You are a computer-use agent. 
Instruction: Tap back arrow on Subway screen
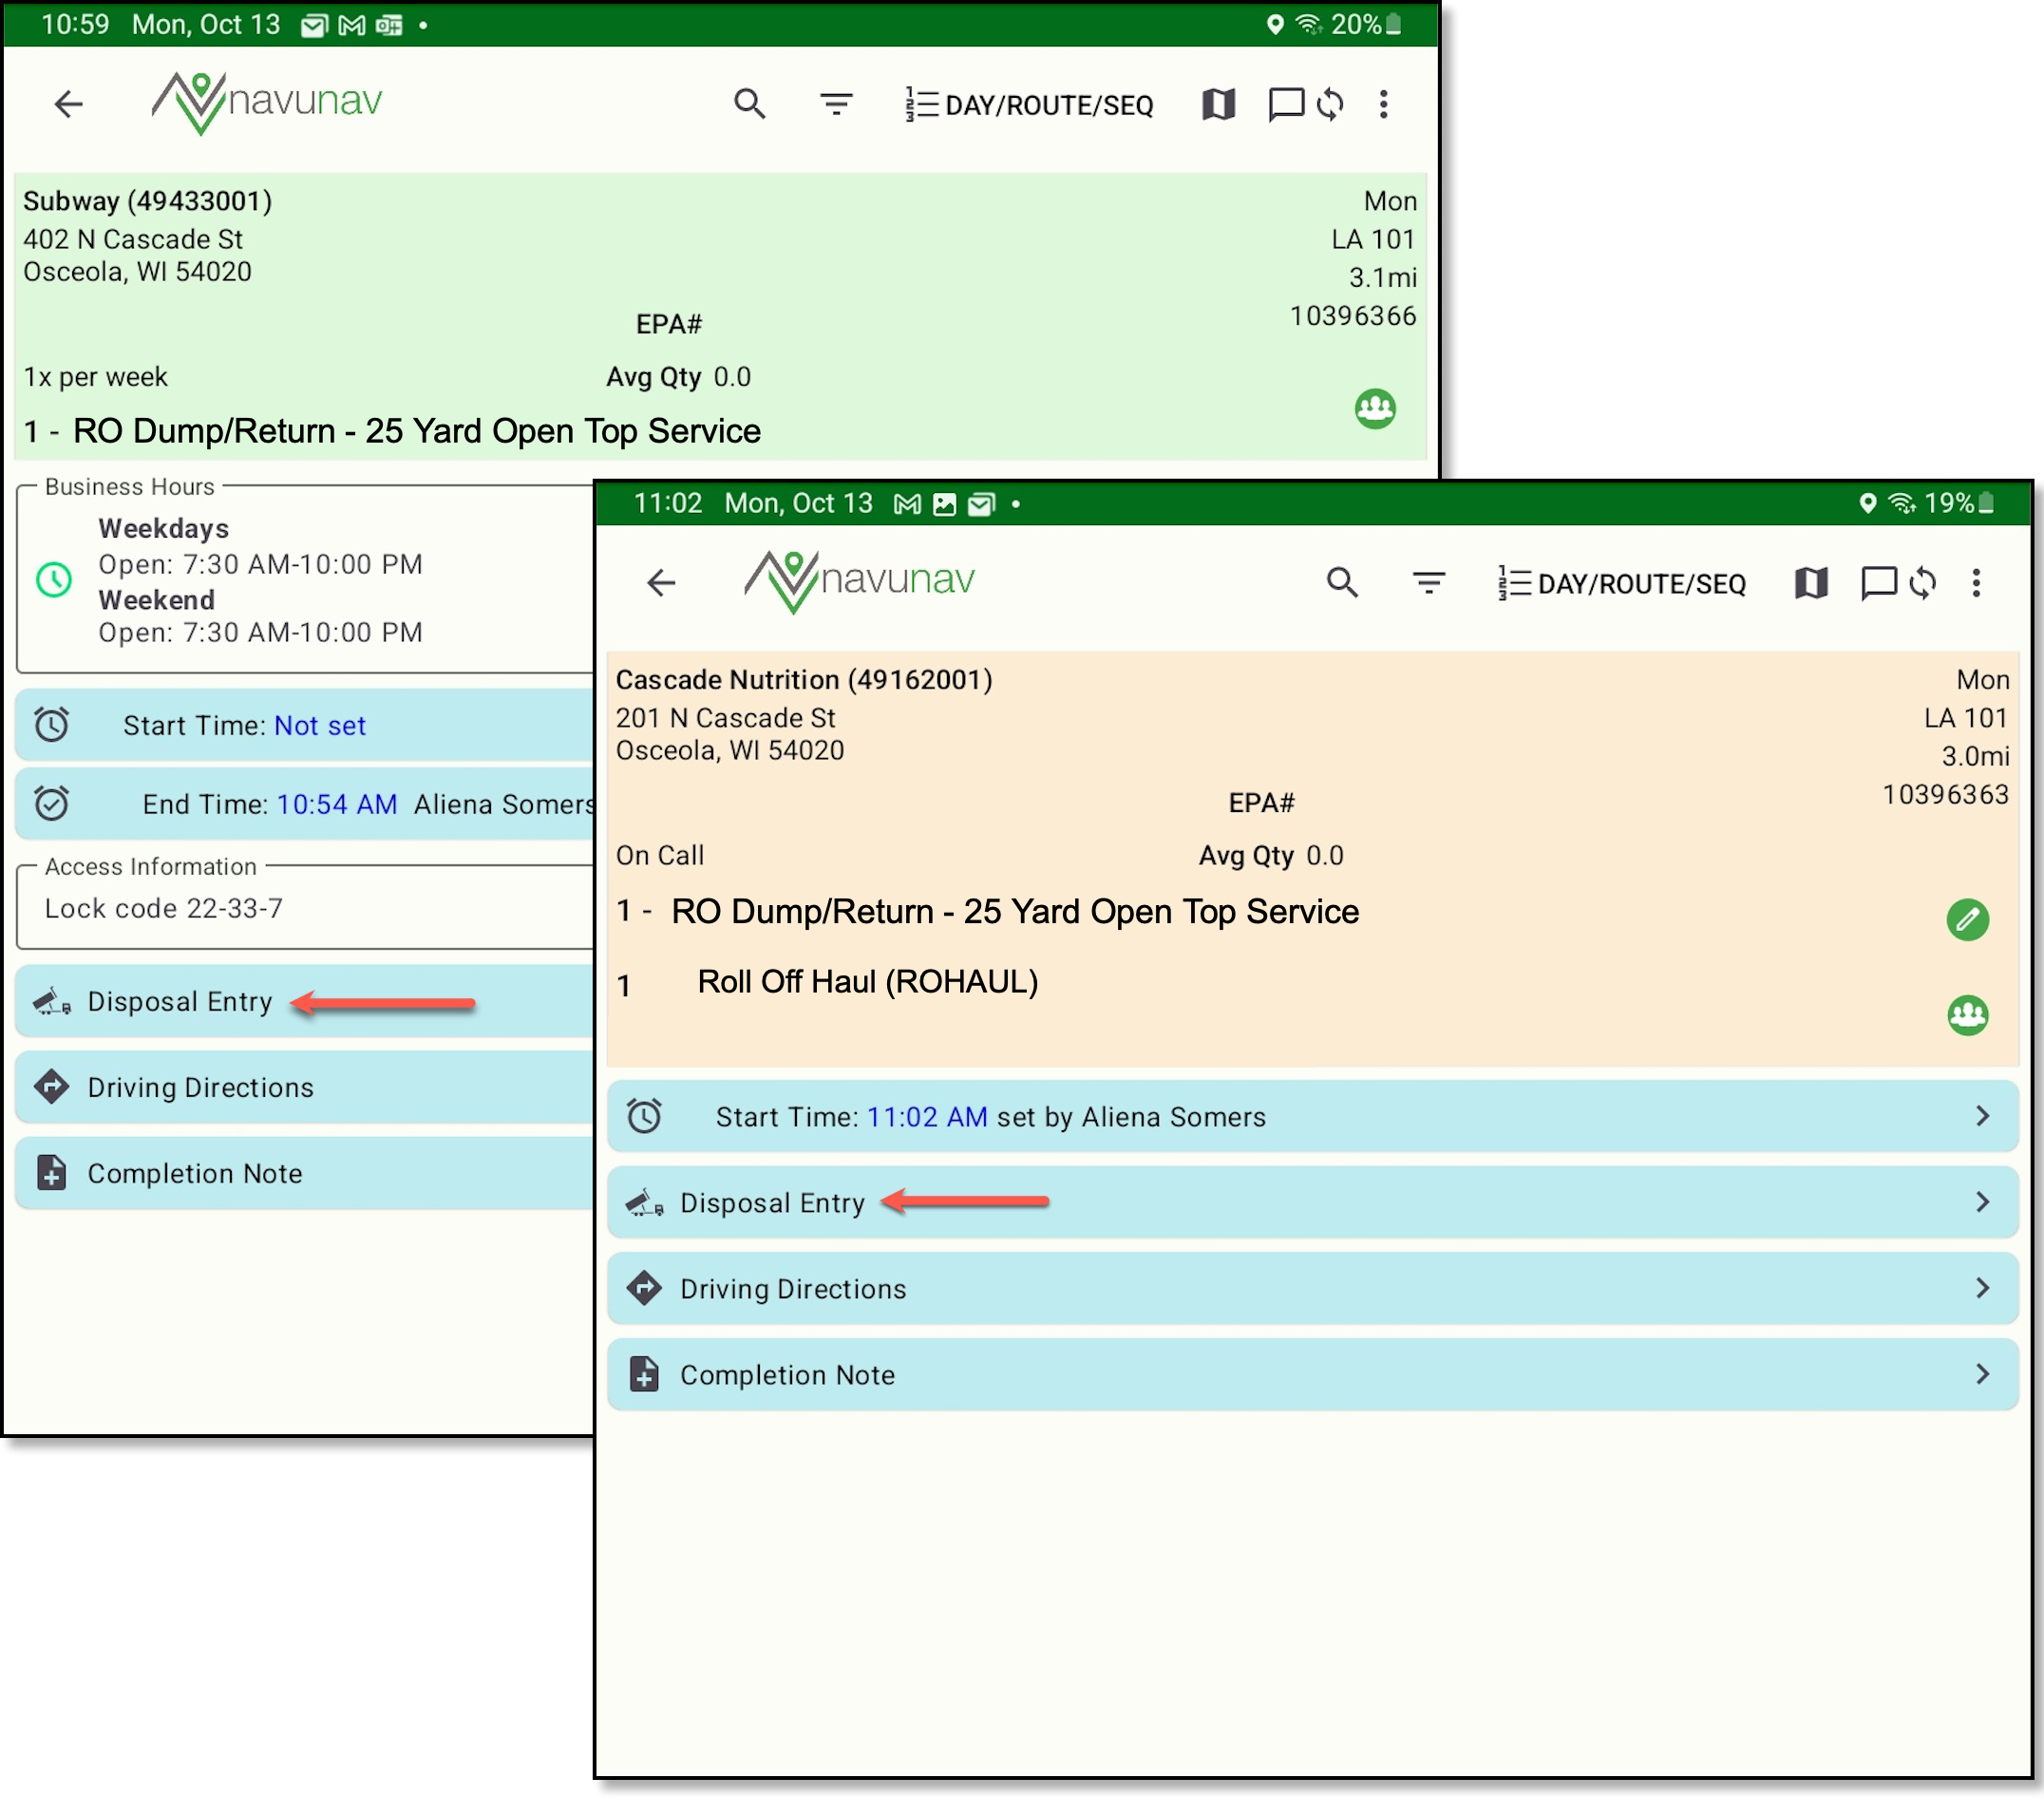(x=68, y=104)
